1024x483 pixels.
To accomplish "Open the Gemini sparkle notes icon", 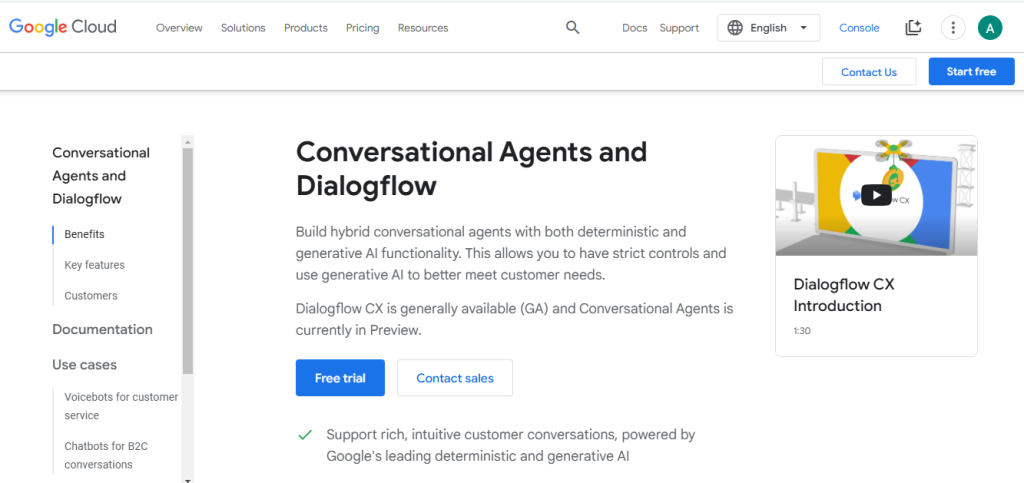I will 913,28.
